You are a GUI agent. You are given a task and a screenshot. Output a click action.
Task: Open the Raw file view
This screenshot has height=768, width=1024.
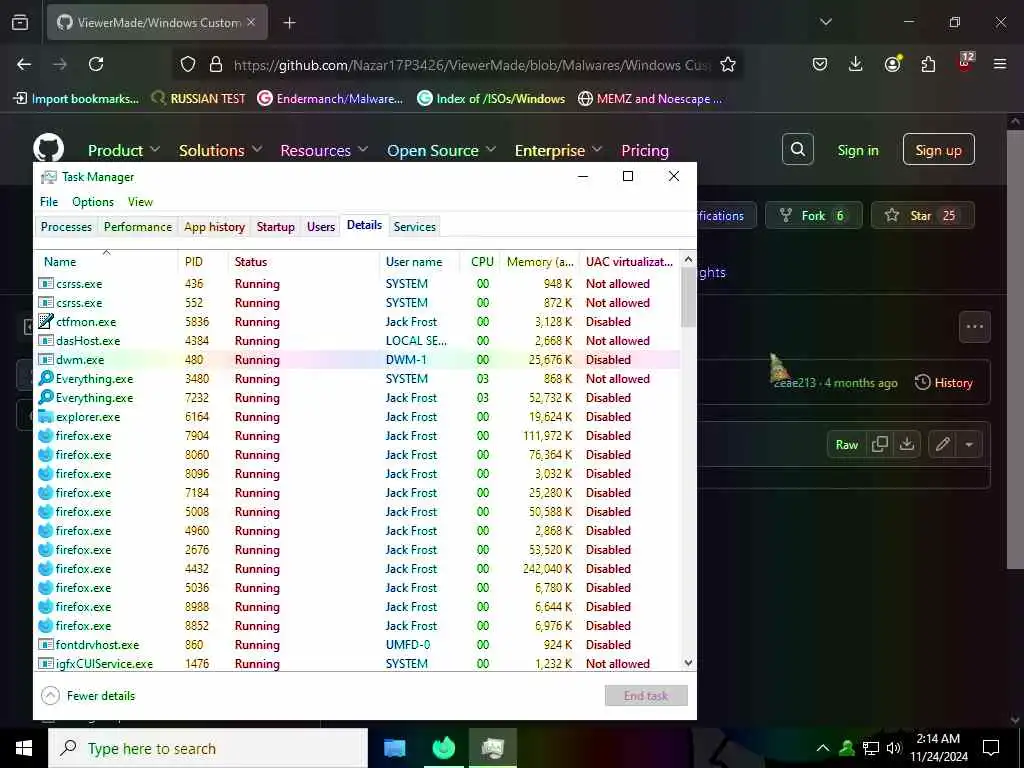pyautogui.click(x=846, y=444)
